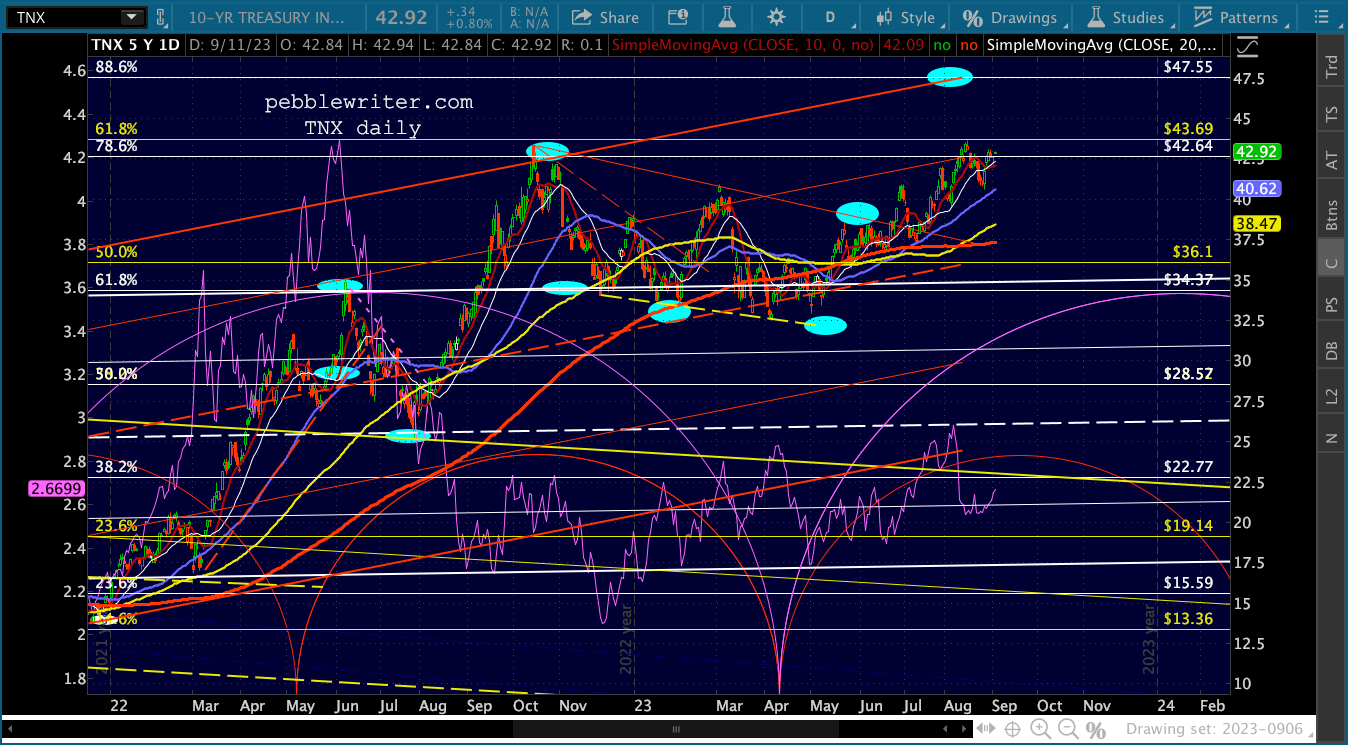Click the zoom out magnifier

click(x=1067, y=729)
